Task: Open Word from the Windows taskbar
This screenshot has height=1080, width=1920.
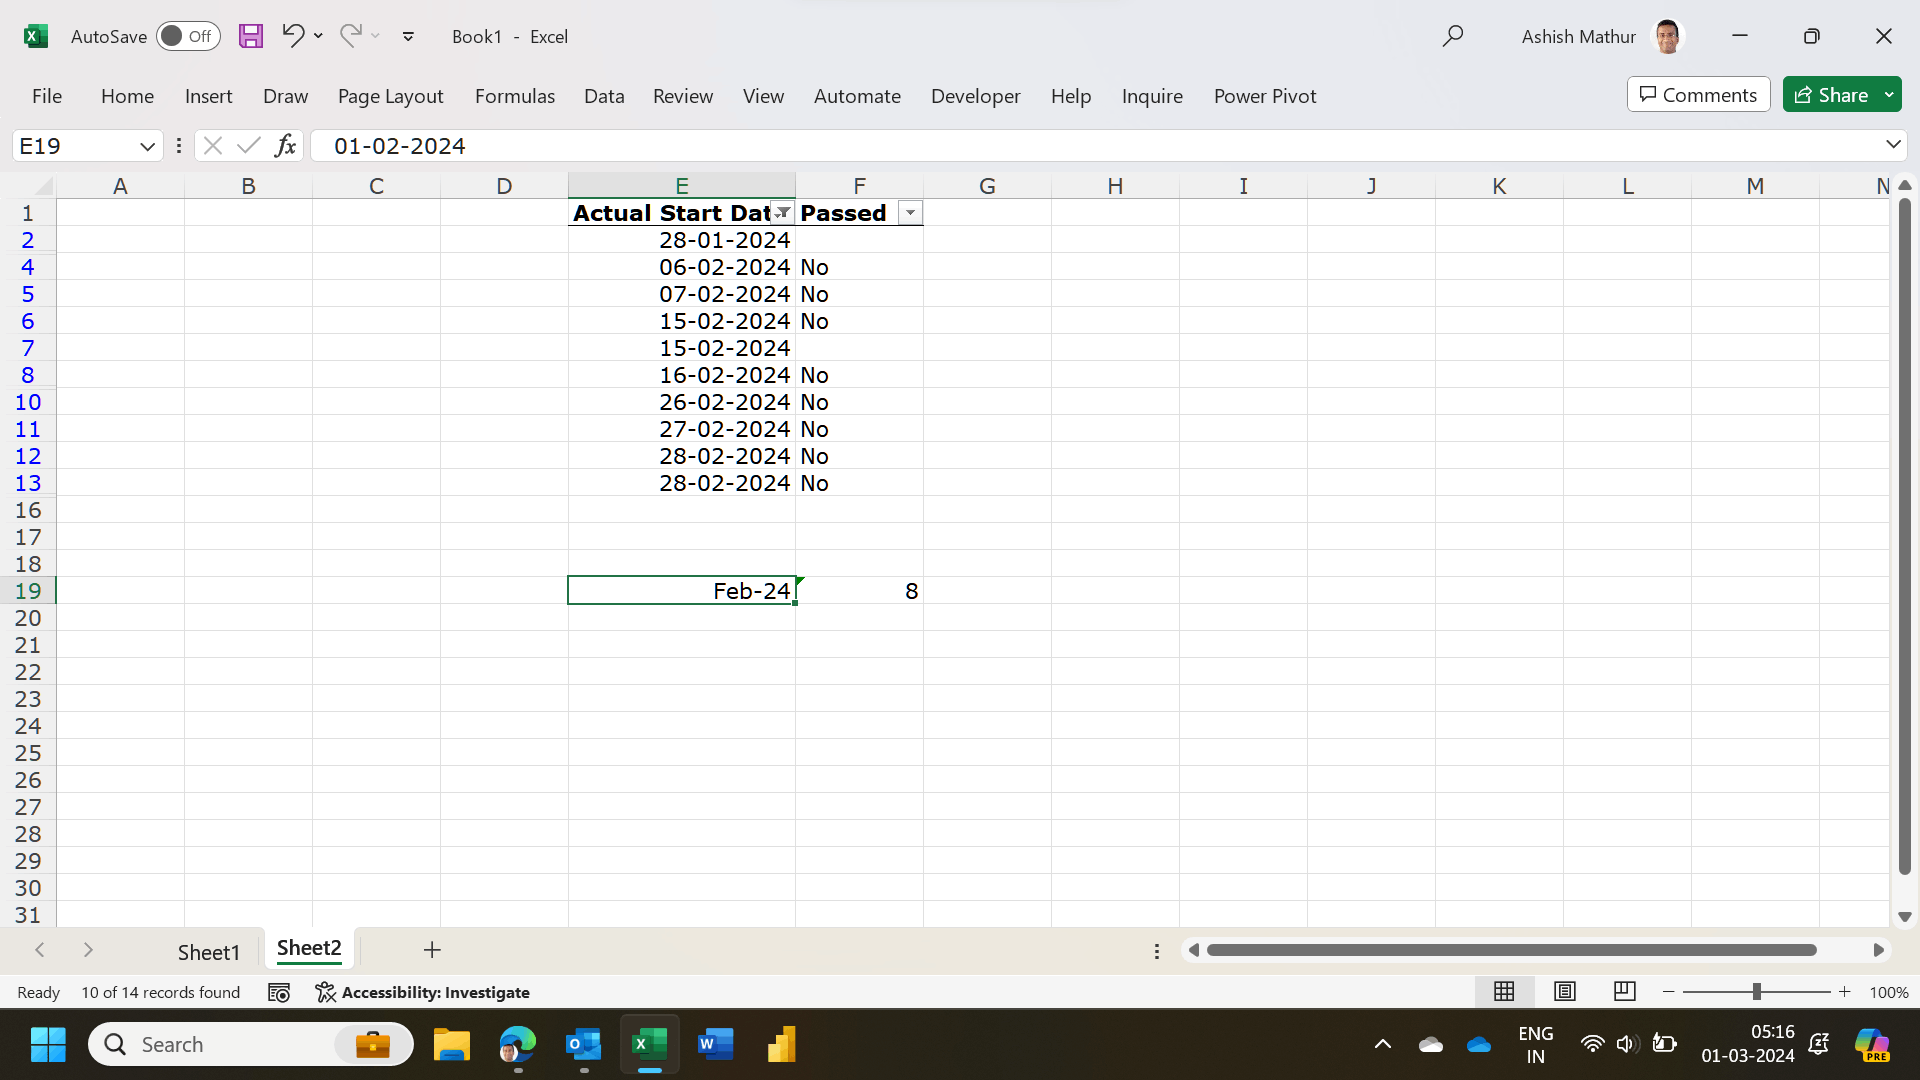Action: (715, 1045)
